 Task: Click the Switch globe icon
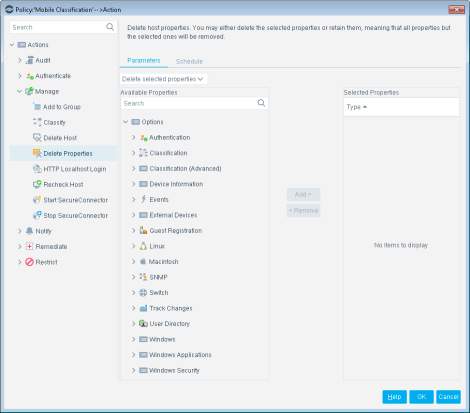tap(143, 292)
